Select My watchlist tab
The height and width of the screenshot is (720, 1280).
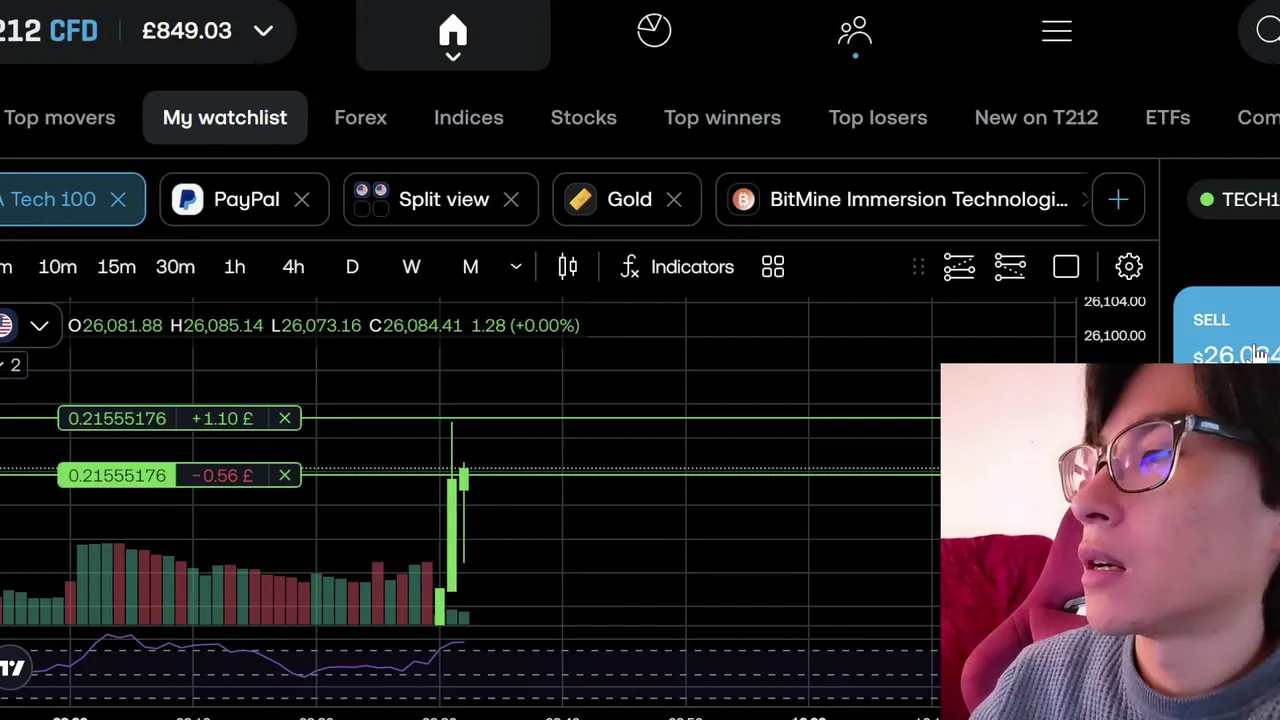pos(225,118)
